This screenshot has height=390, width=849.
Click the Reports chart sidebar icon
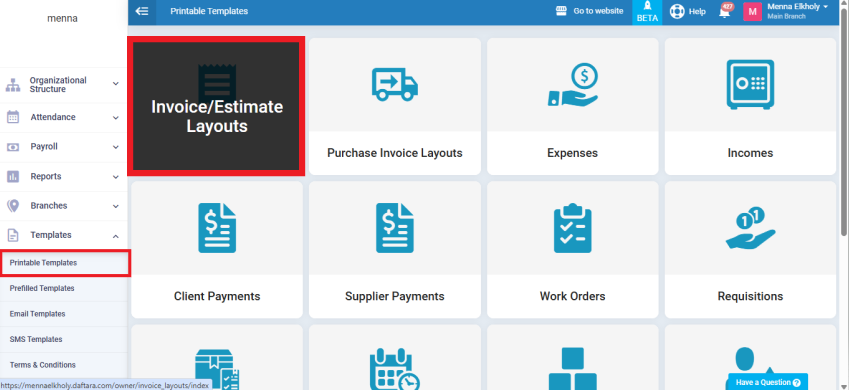[x=13, y=177]
